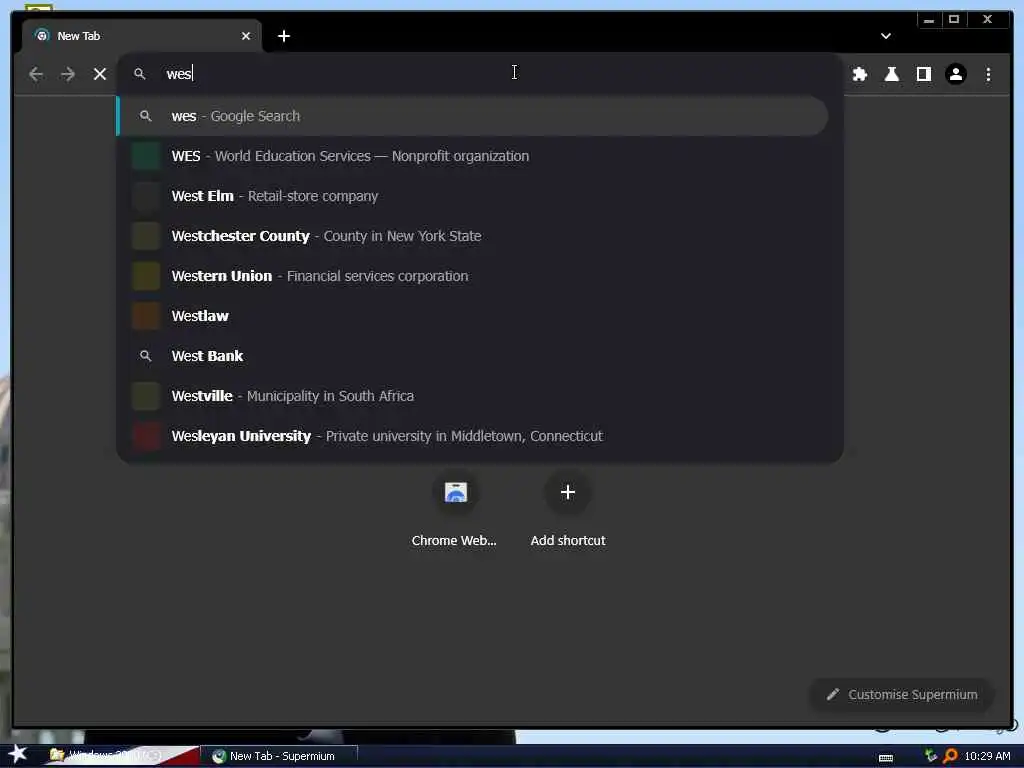Close the New Tab tab
The image size is (1024, 768).
pyautogui.click(x=246, y=36)
